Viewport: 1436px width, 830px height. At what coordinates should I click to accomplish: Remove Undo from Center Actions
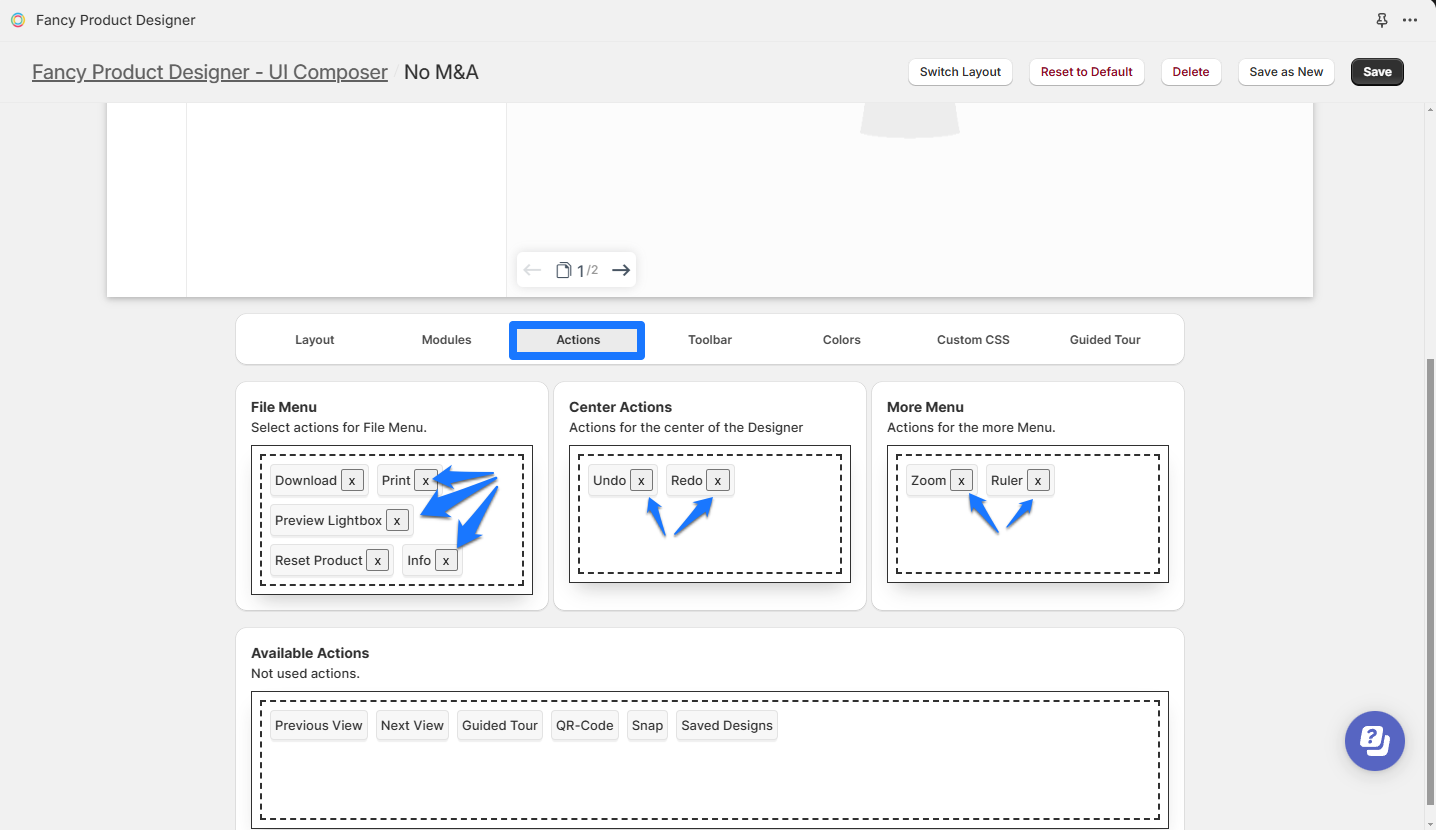[642, 481]
